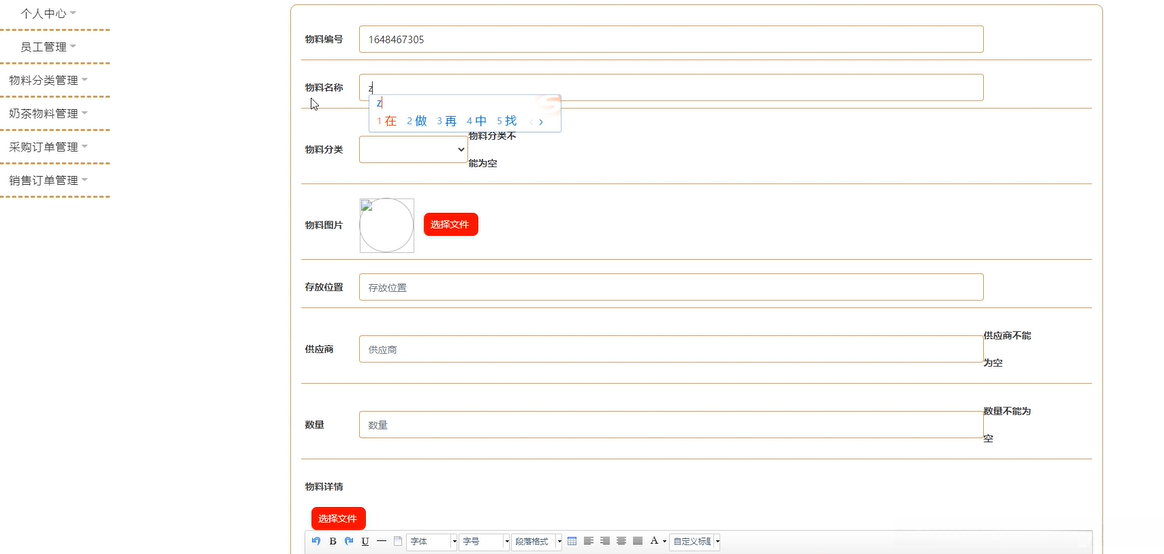1164x554 pixels.
Task: Open the 字号 font size dropdown
Action: (485, 542)
